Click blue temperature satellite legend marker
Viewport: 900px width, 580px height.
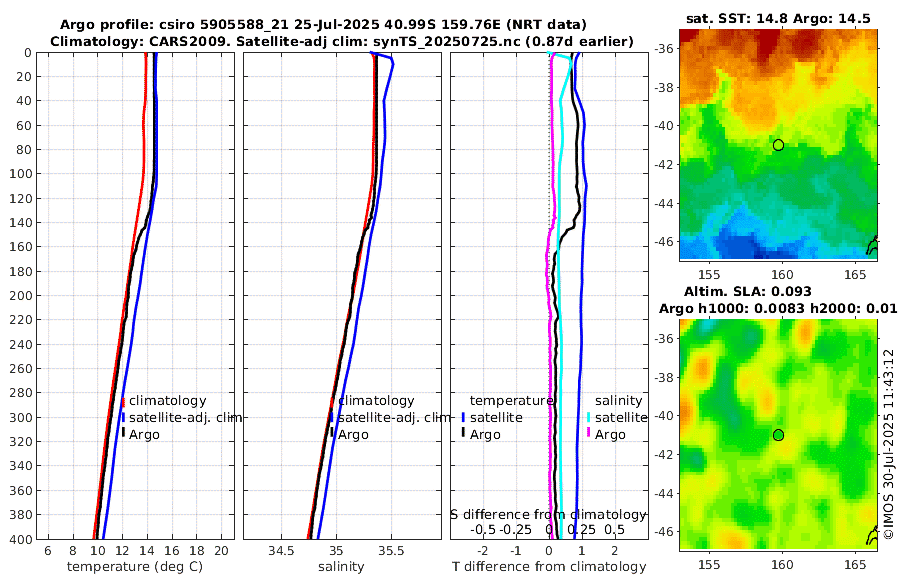tap(463, 418)
